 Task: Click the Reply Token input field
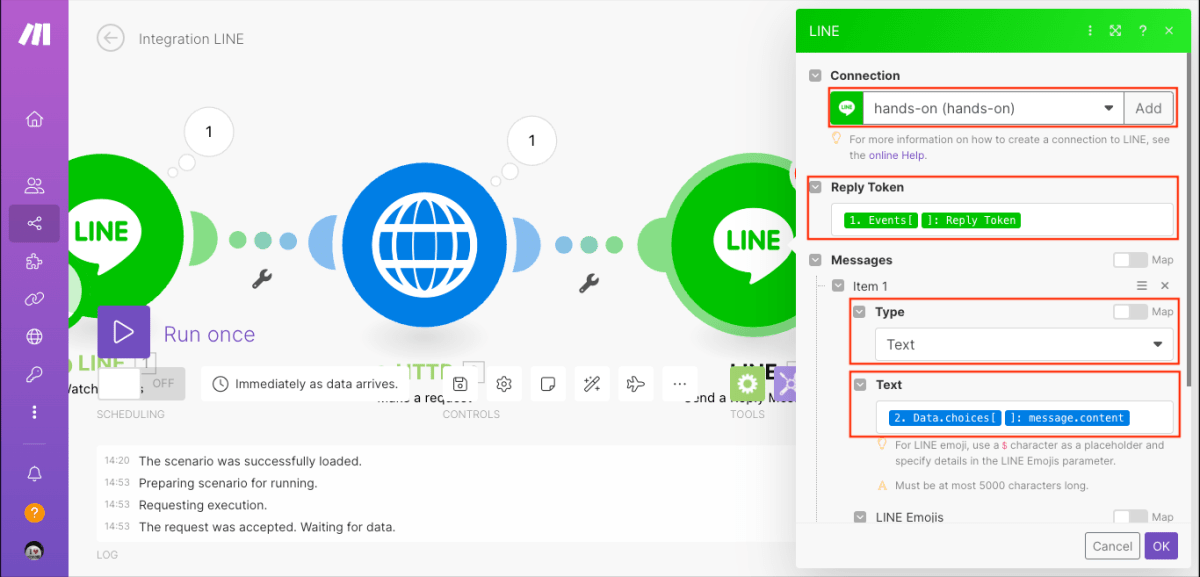[x=1002, y=220]
